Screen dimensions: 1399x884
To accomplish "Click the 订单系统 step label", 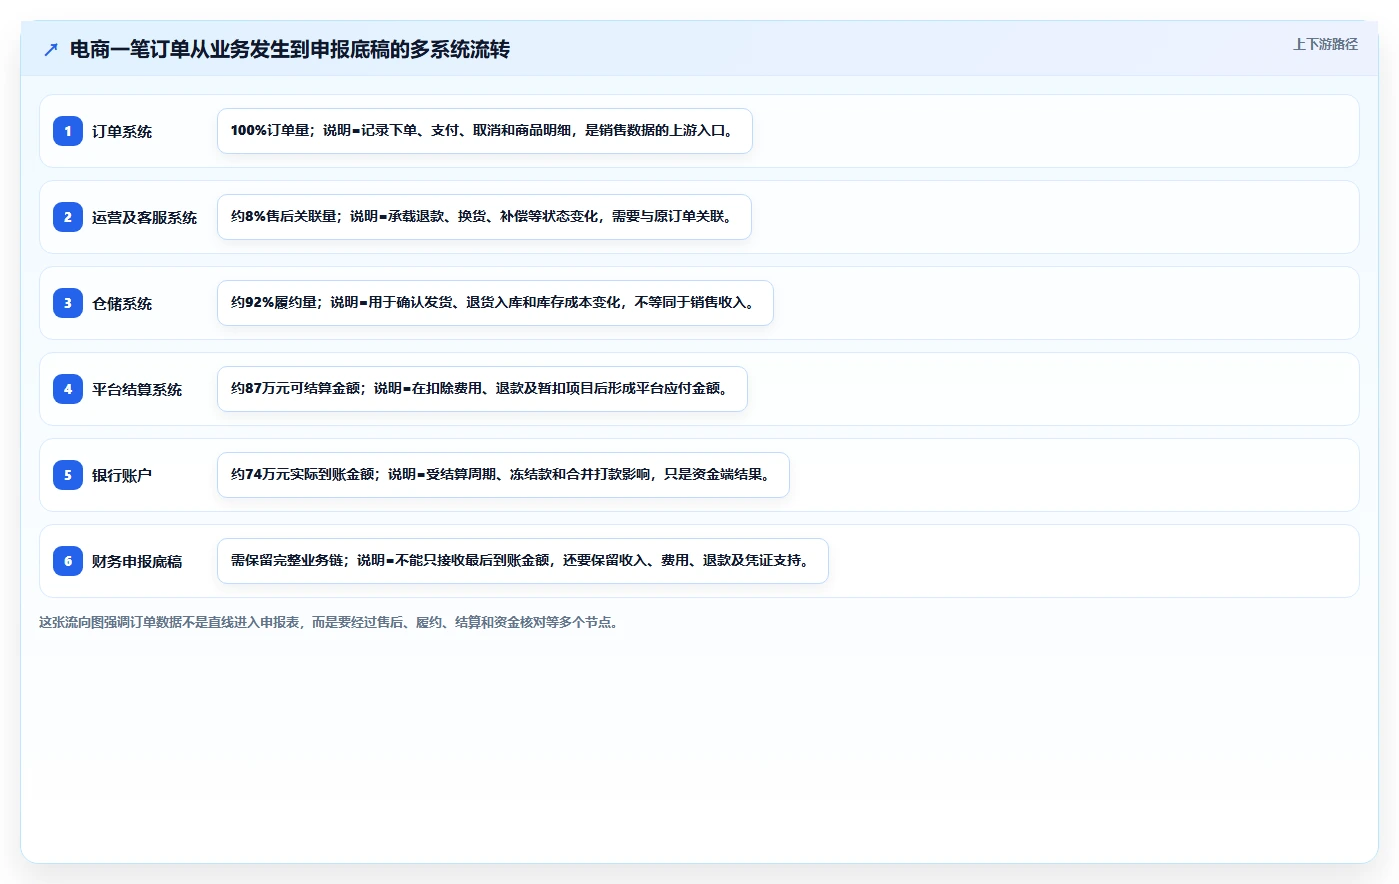I will coord(122,131).
